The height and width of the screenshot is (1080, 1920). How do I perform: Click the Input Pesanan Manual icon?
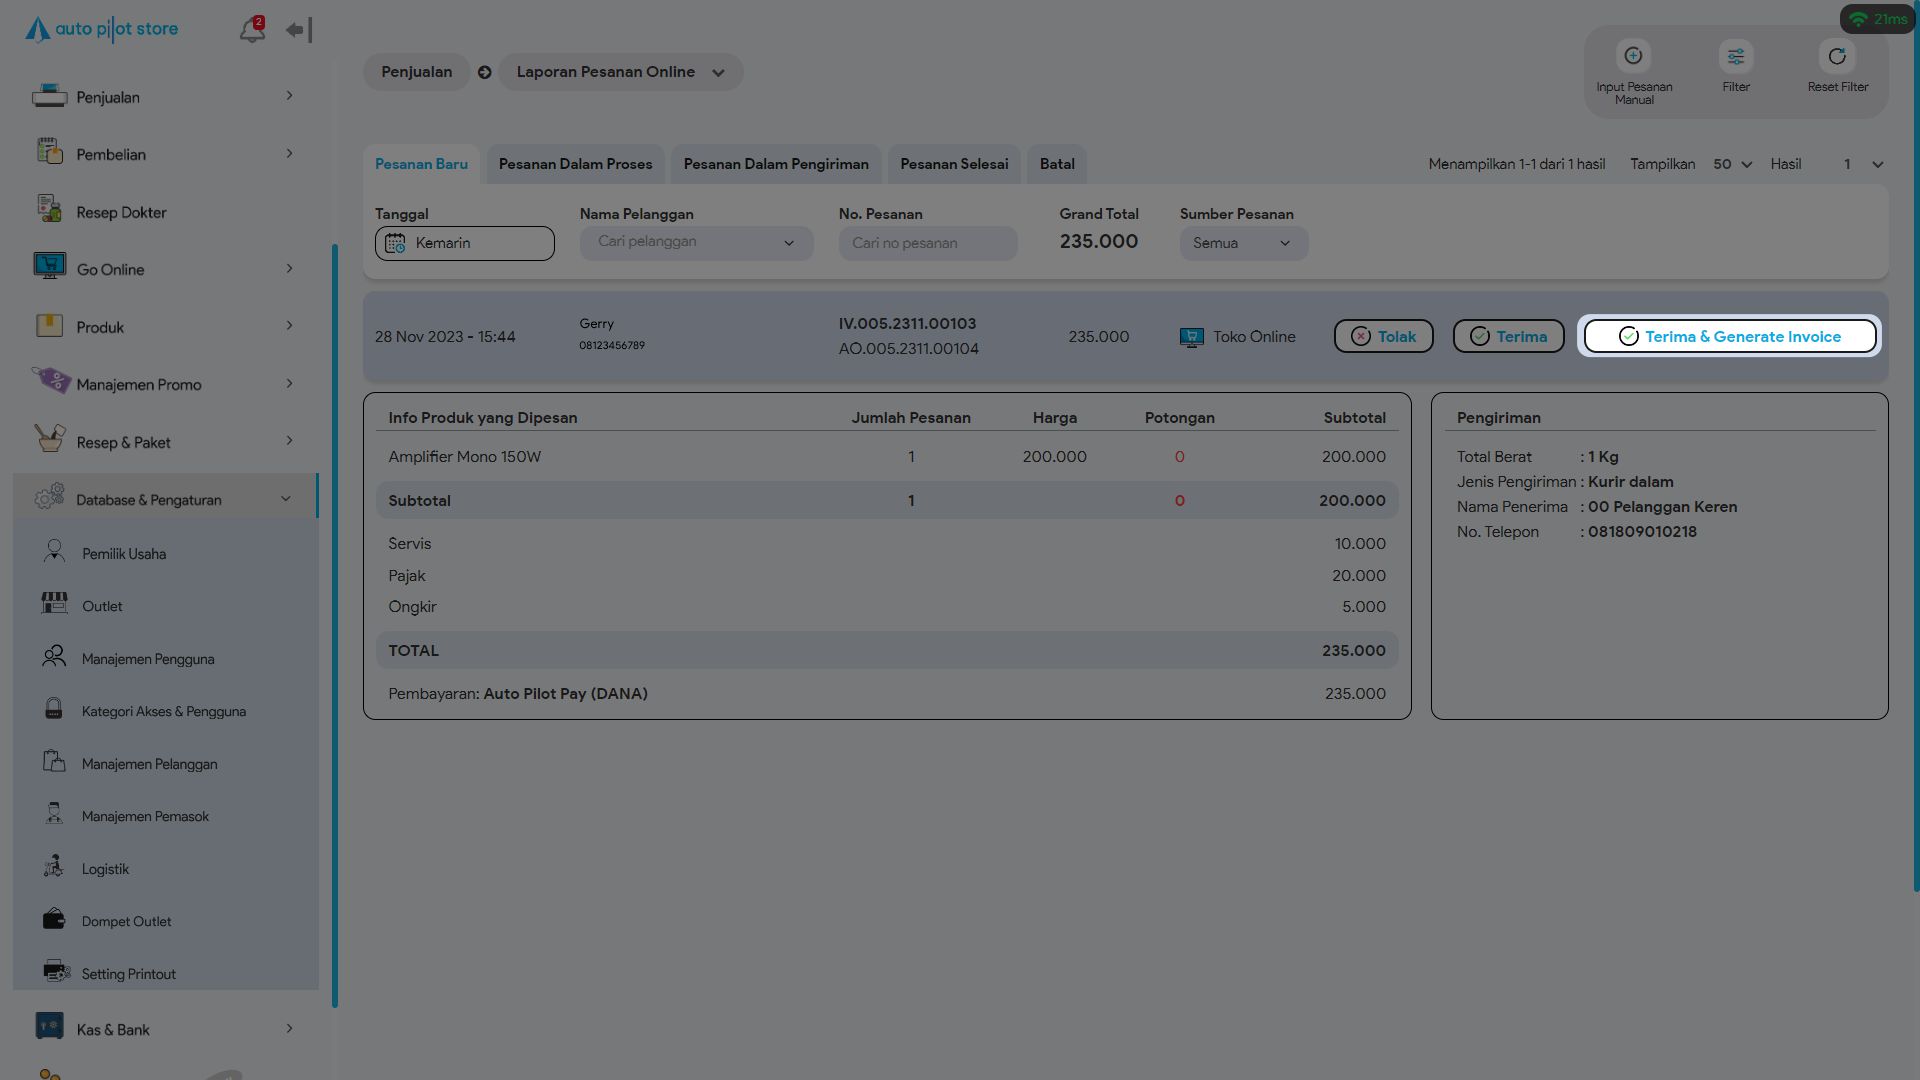pyautogui.click(x=1633, y=56)
